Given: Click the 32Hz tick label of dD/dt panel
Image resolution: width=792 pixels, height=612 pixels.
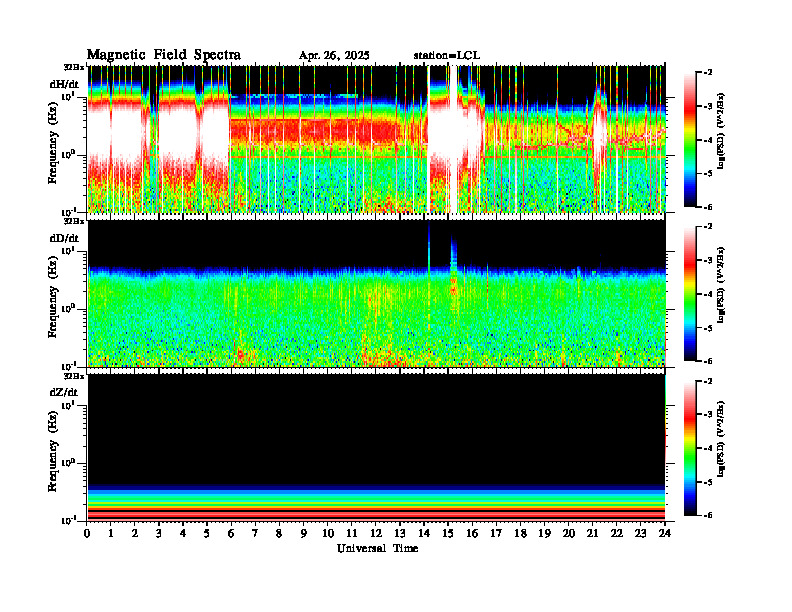Looking at the screenshot, I should pyautogui.click(x=74, y=221).
